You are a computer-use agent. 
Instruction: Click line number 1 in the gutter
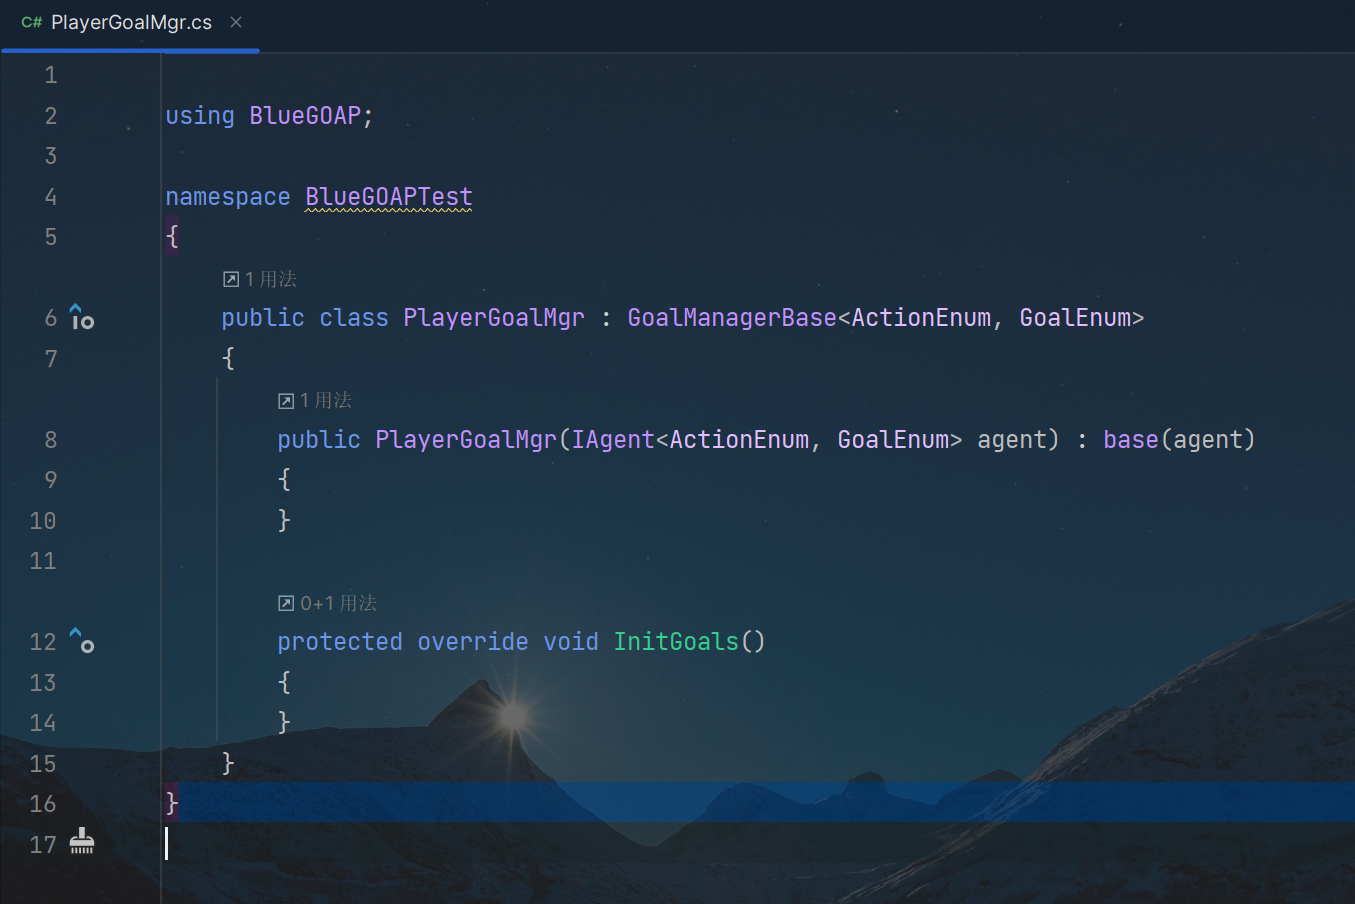coord(50,76)
